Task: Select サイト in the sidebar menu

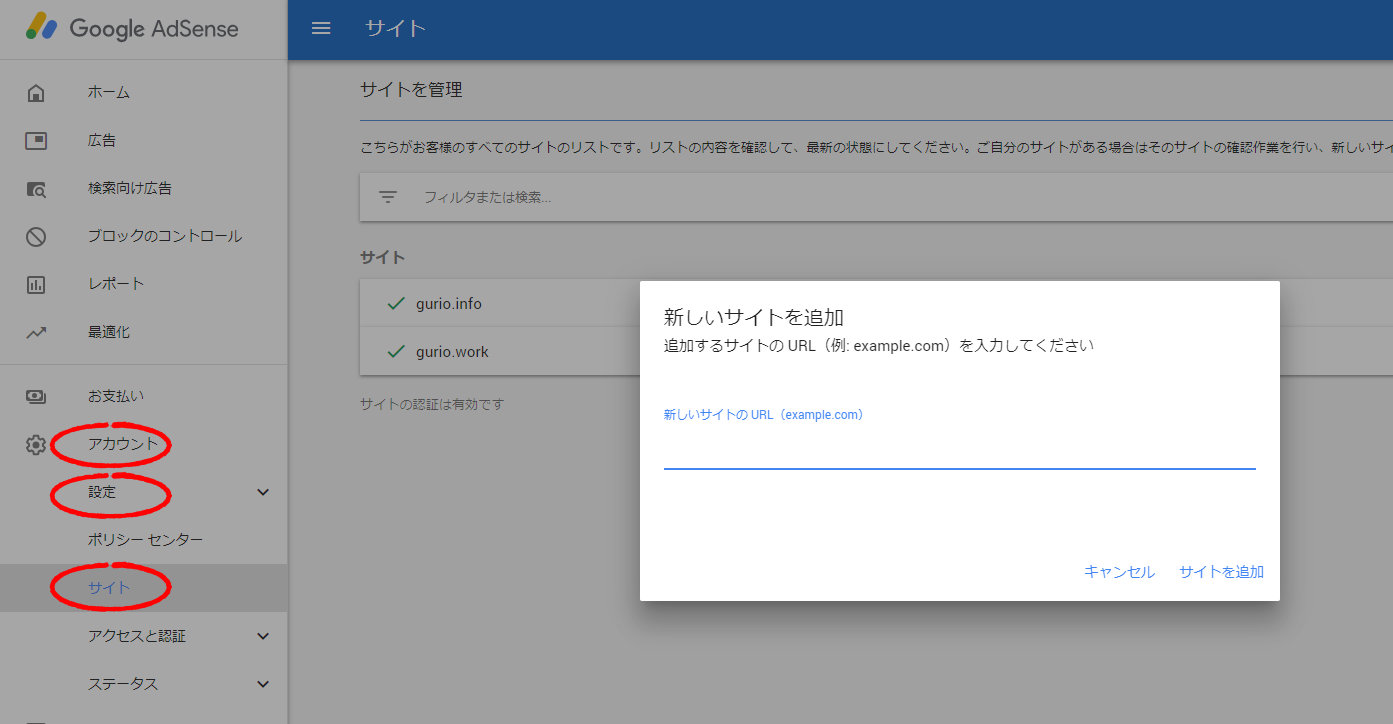Action: click(x=109, y=588)
